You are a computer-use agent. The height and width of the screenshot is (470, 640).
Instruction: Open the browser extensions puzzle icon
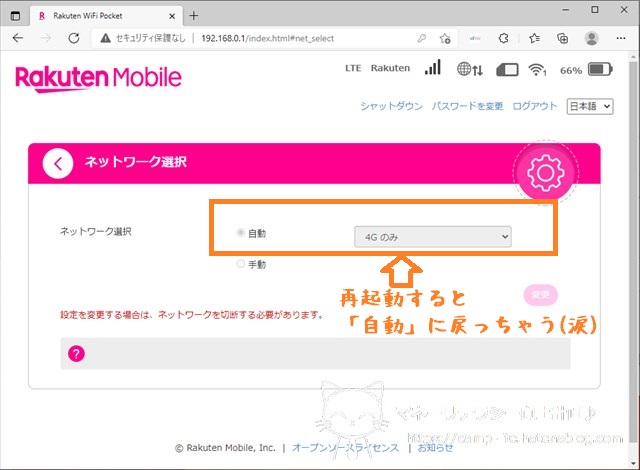504,38
